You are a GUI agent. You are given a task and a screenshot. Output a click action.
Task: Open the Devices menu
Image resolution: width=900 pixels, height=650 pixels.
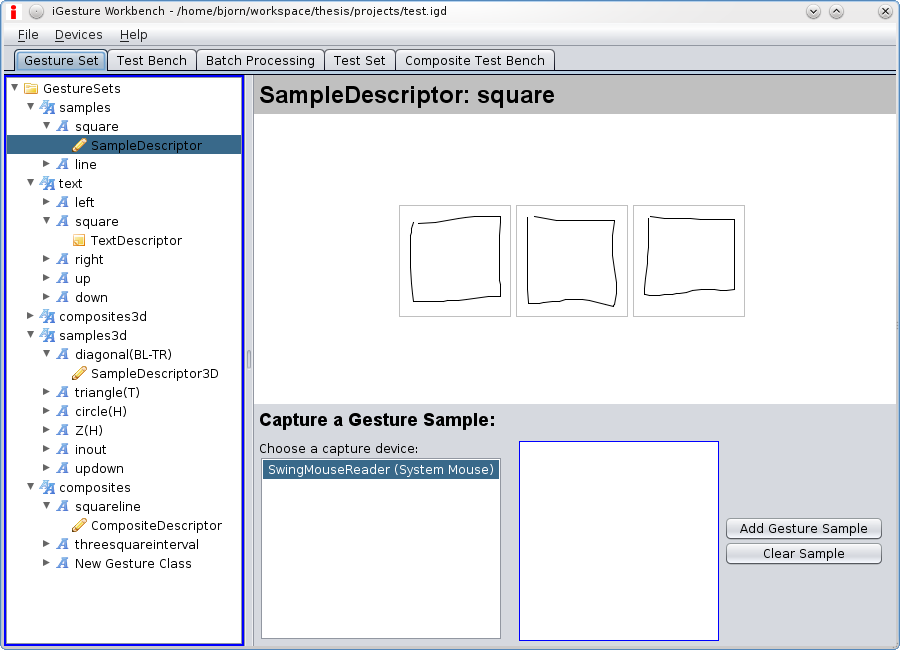coord(78,35)
